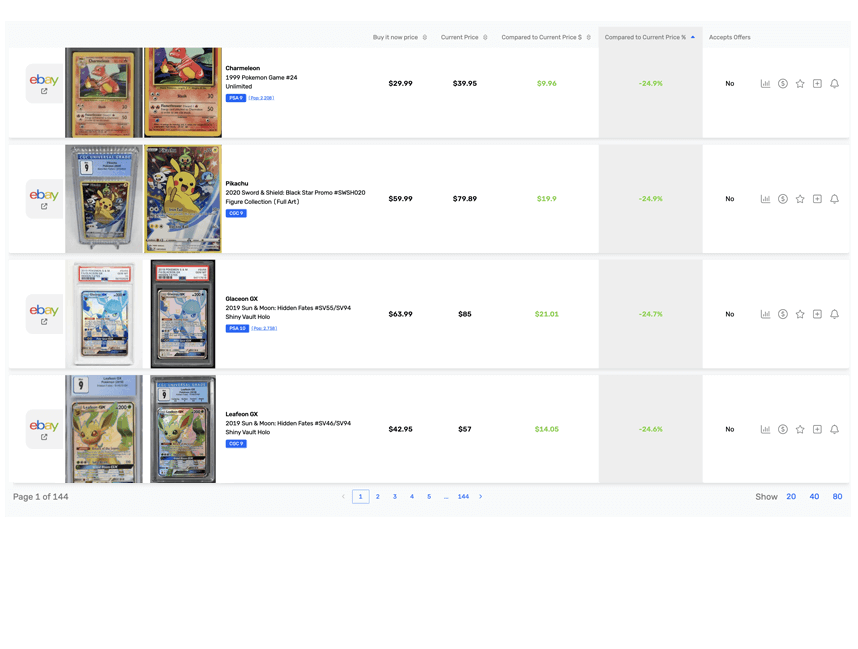Click bell icon in Leafeon GX row
The height and width of the screenshot is (649, 858).
click(x=834, y=429)
